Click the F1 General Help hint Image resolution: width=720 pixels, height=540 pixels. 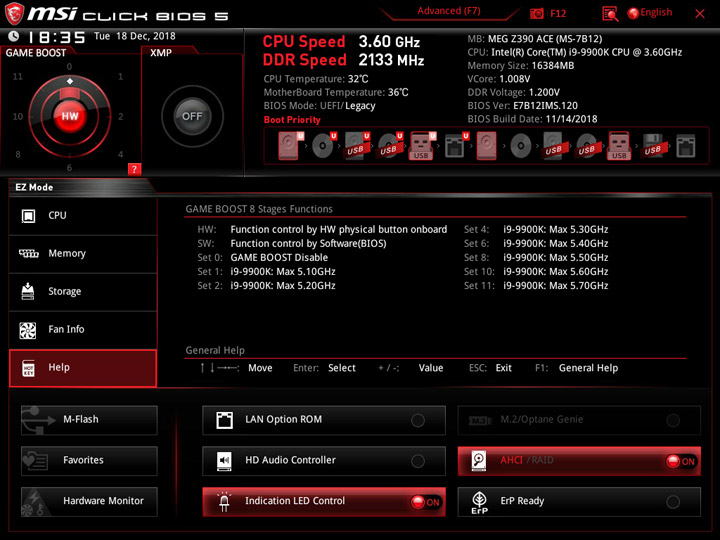pyautogui.click(x=577, y=368)
